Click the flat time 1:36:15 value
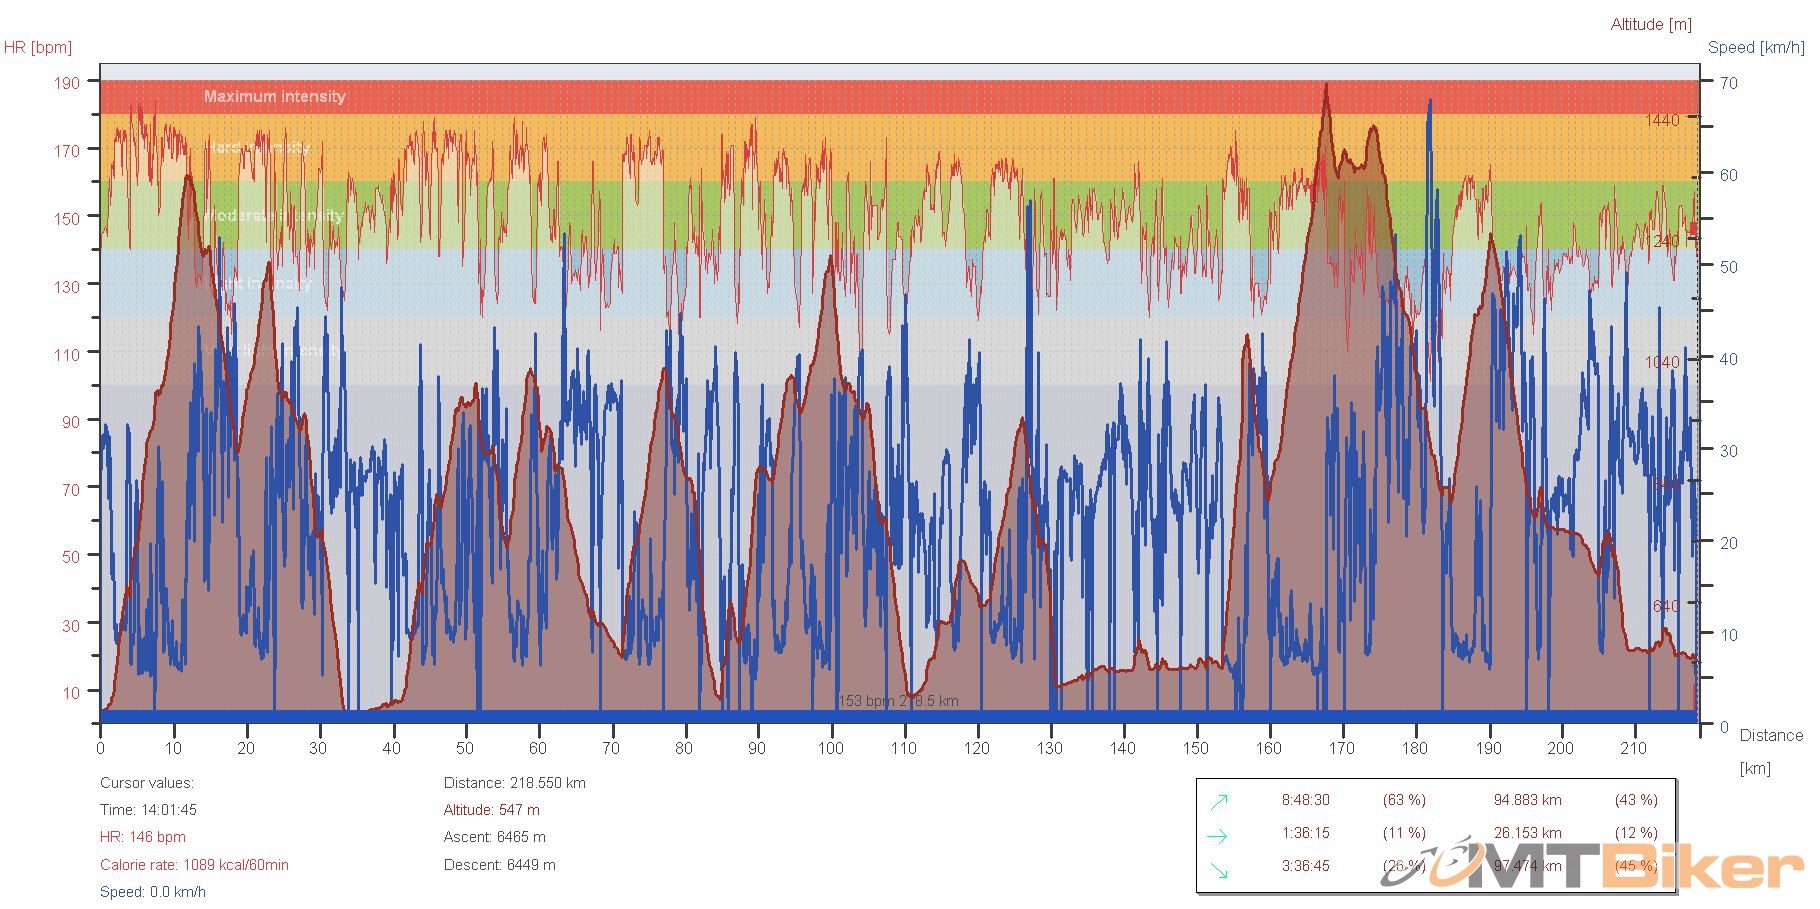 (1305, 833)
